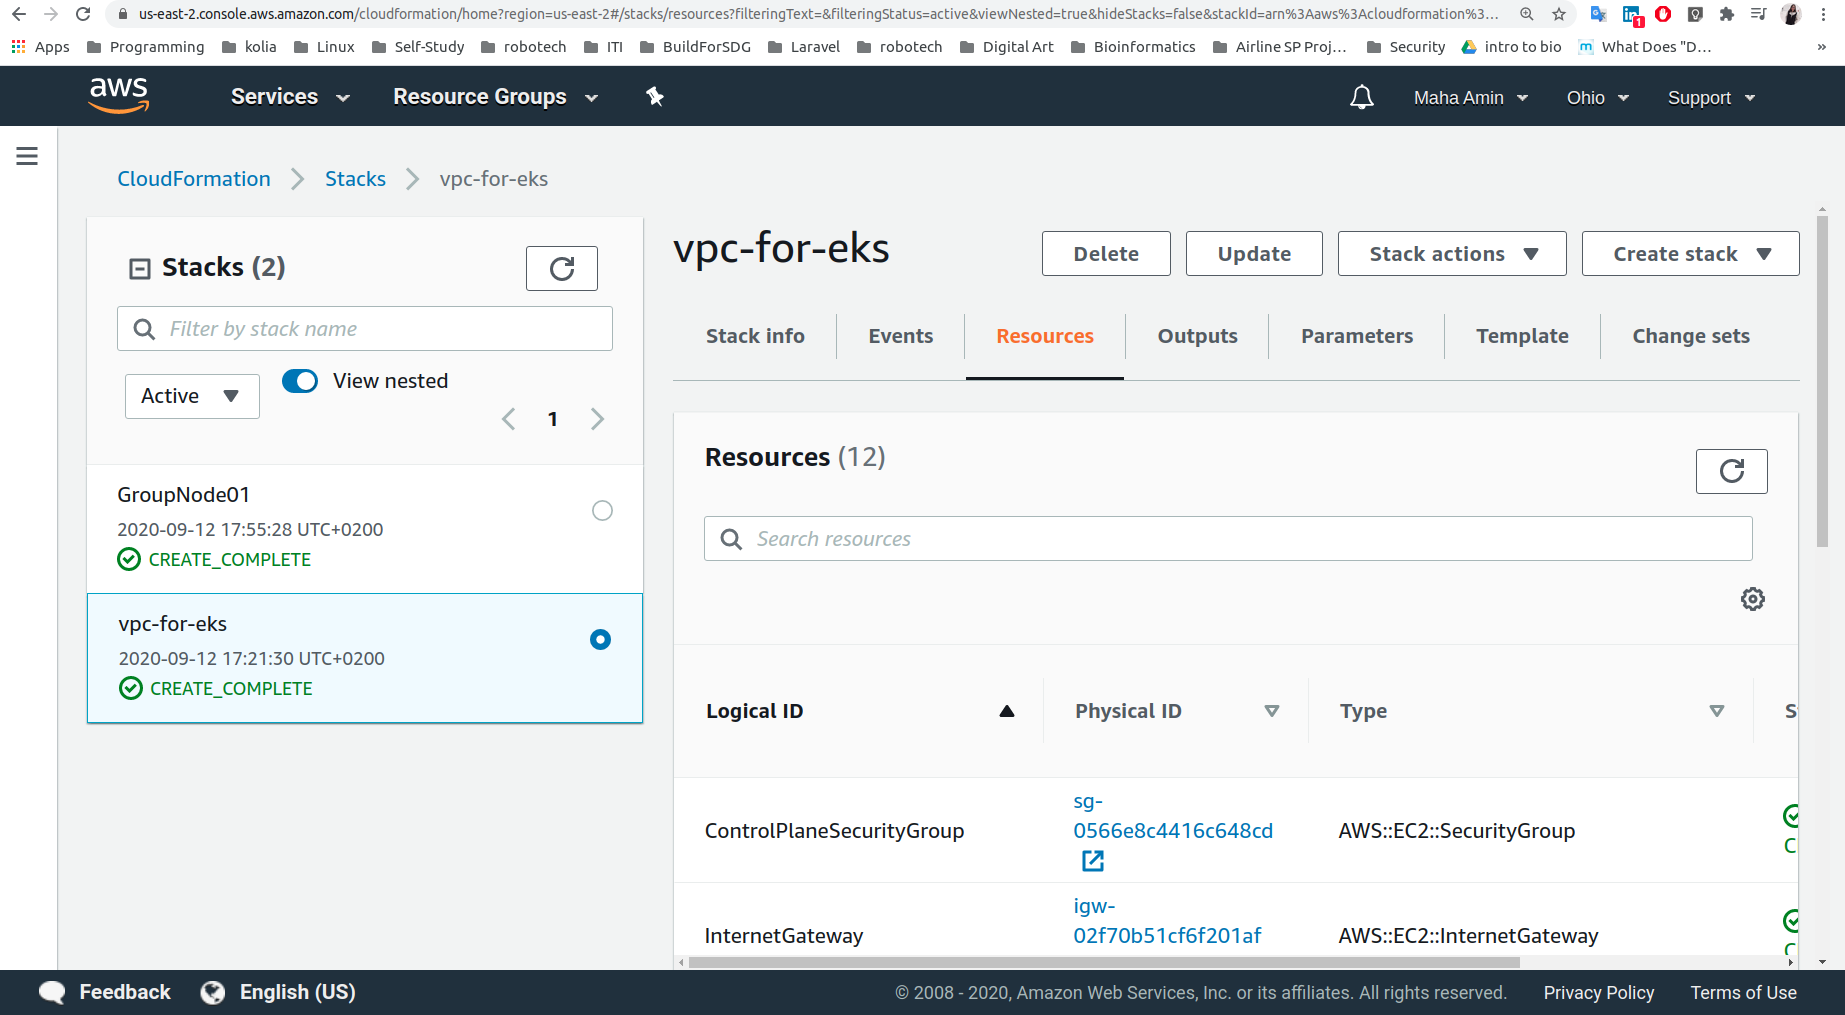The width and height of the screenshot is (1845, 1015).
Task: Switch to the Parameters tab
Action: click(x=1356, y=336)
